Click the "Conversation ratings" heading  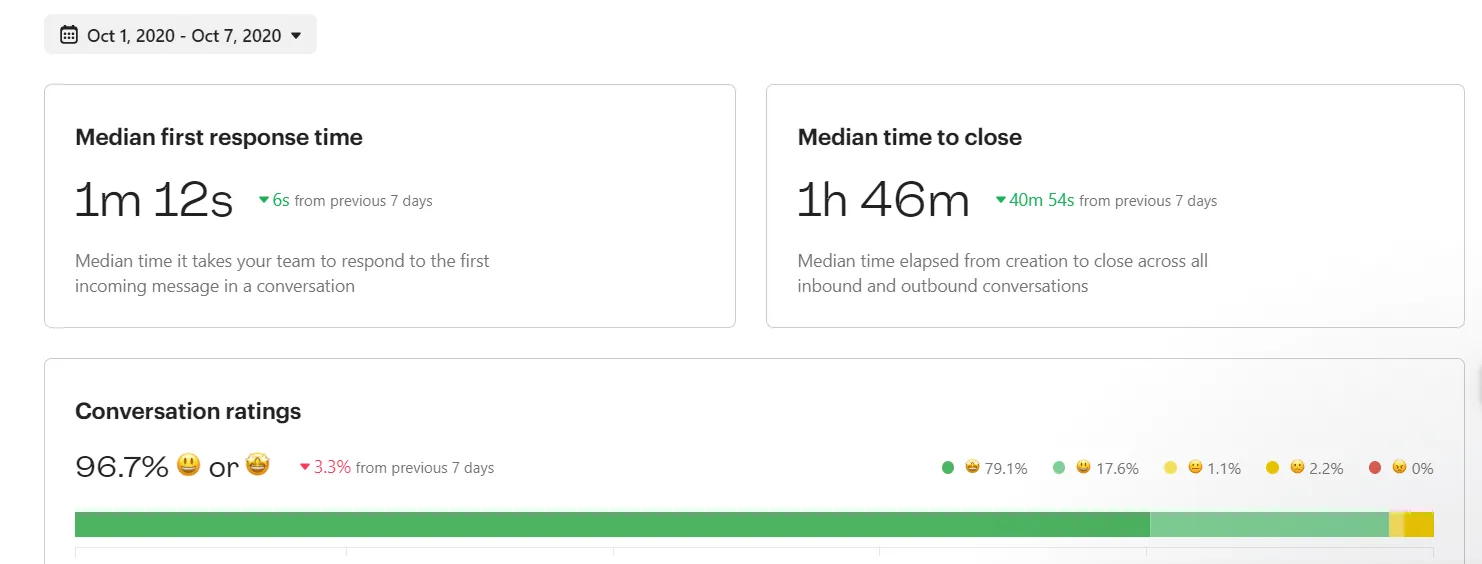[188, 411]
